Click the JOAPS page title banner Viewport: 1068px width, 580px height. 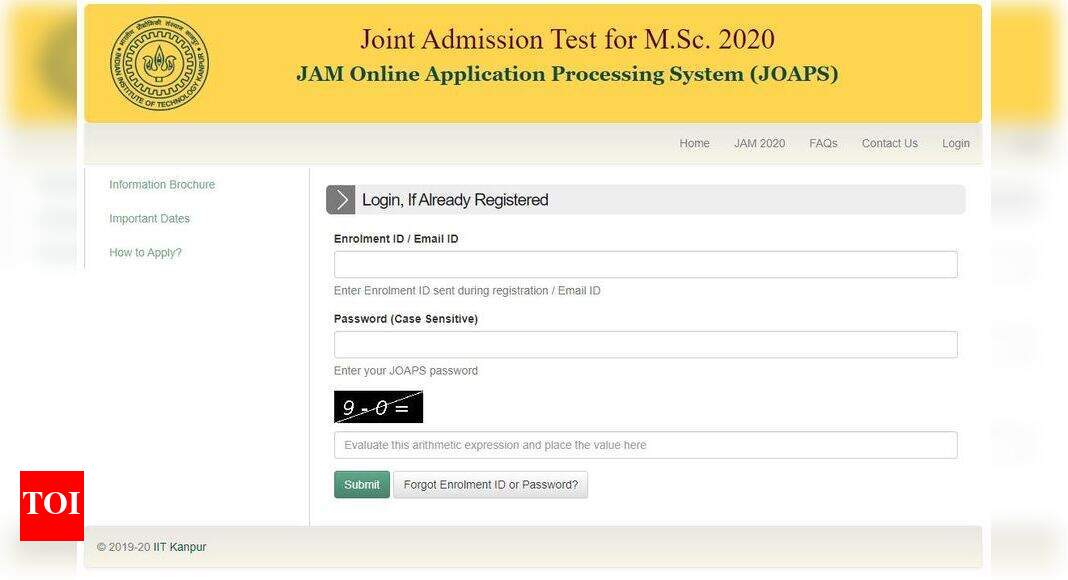point(567,60)
